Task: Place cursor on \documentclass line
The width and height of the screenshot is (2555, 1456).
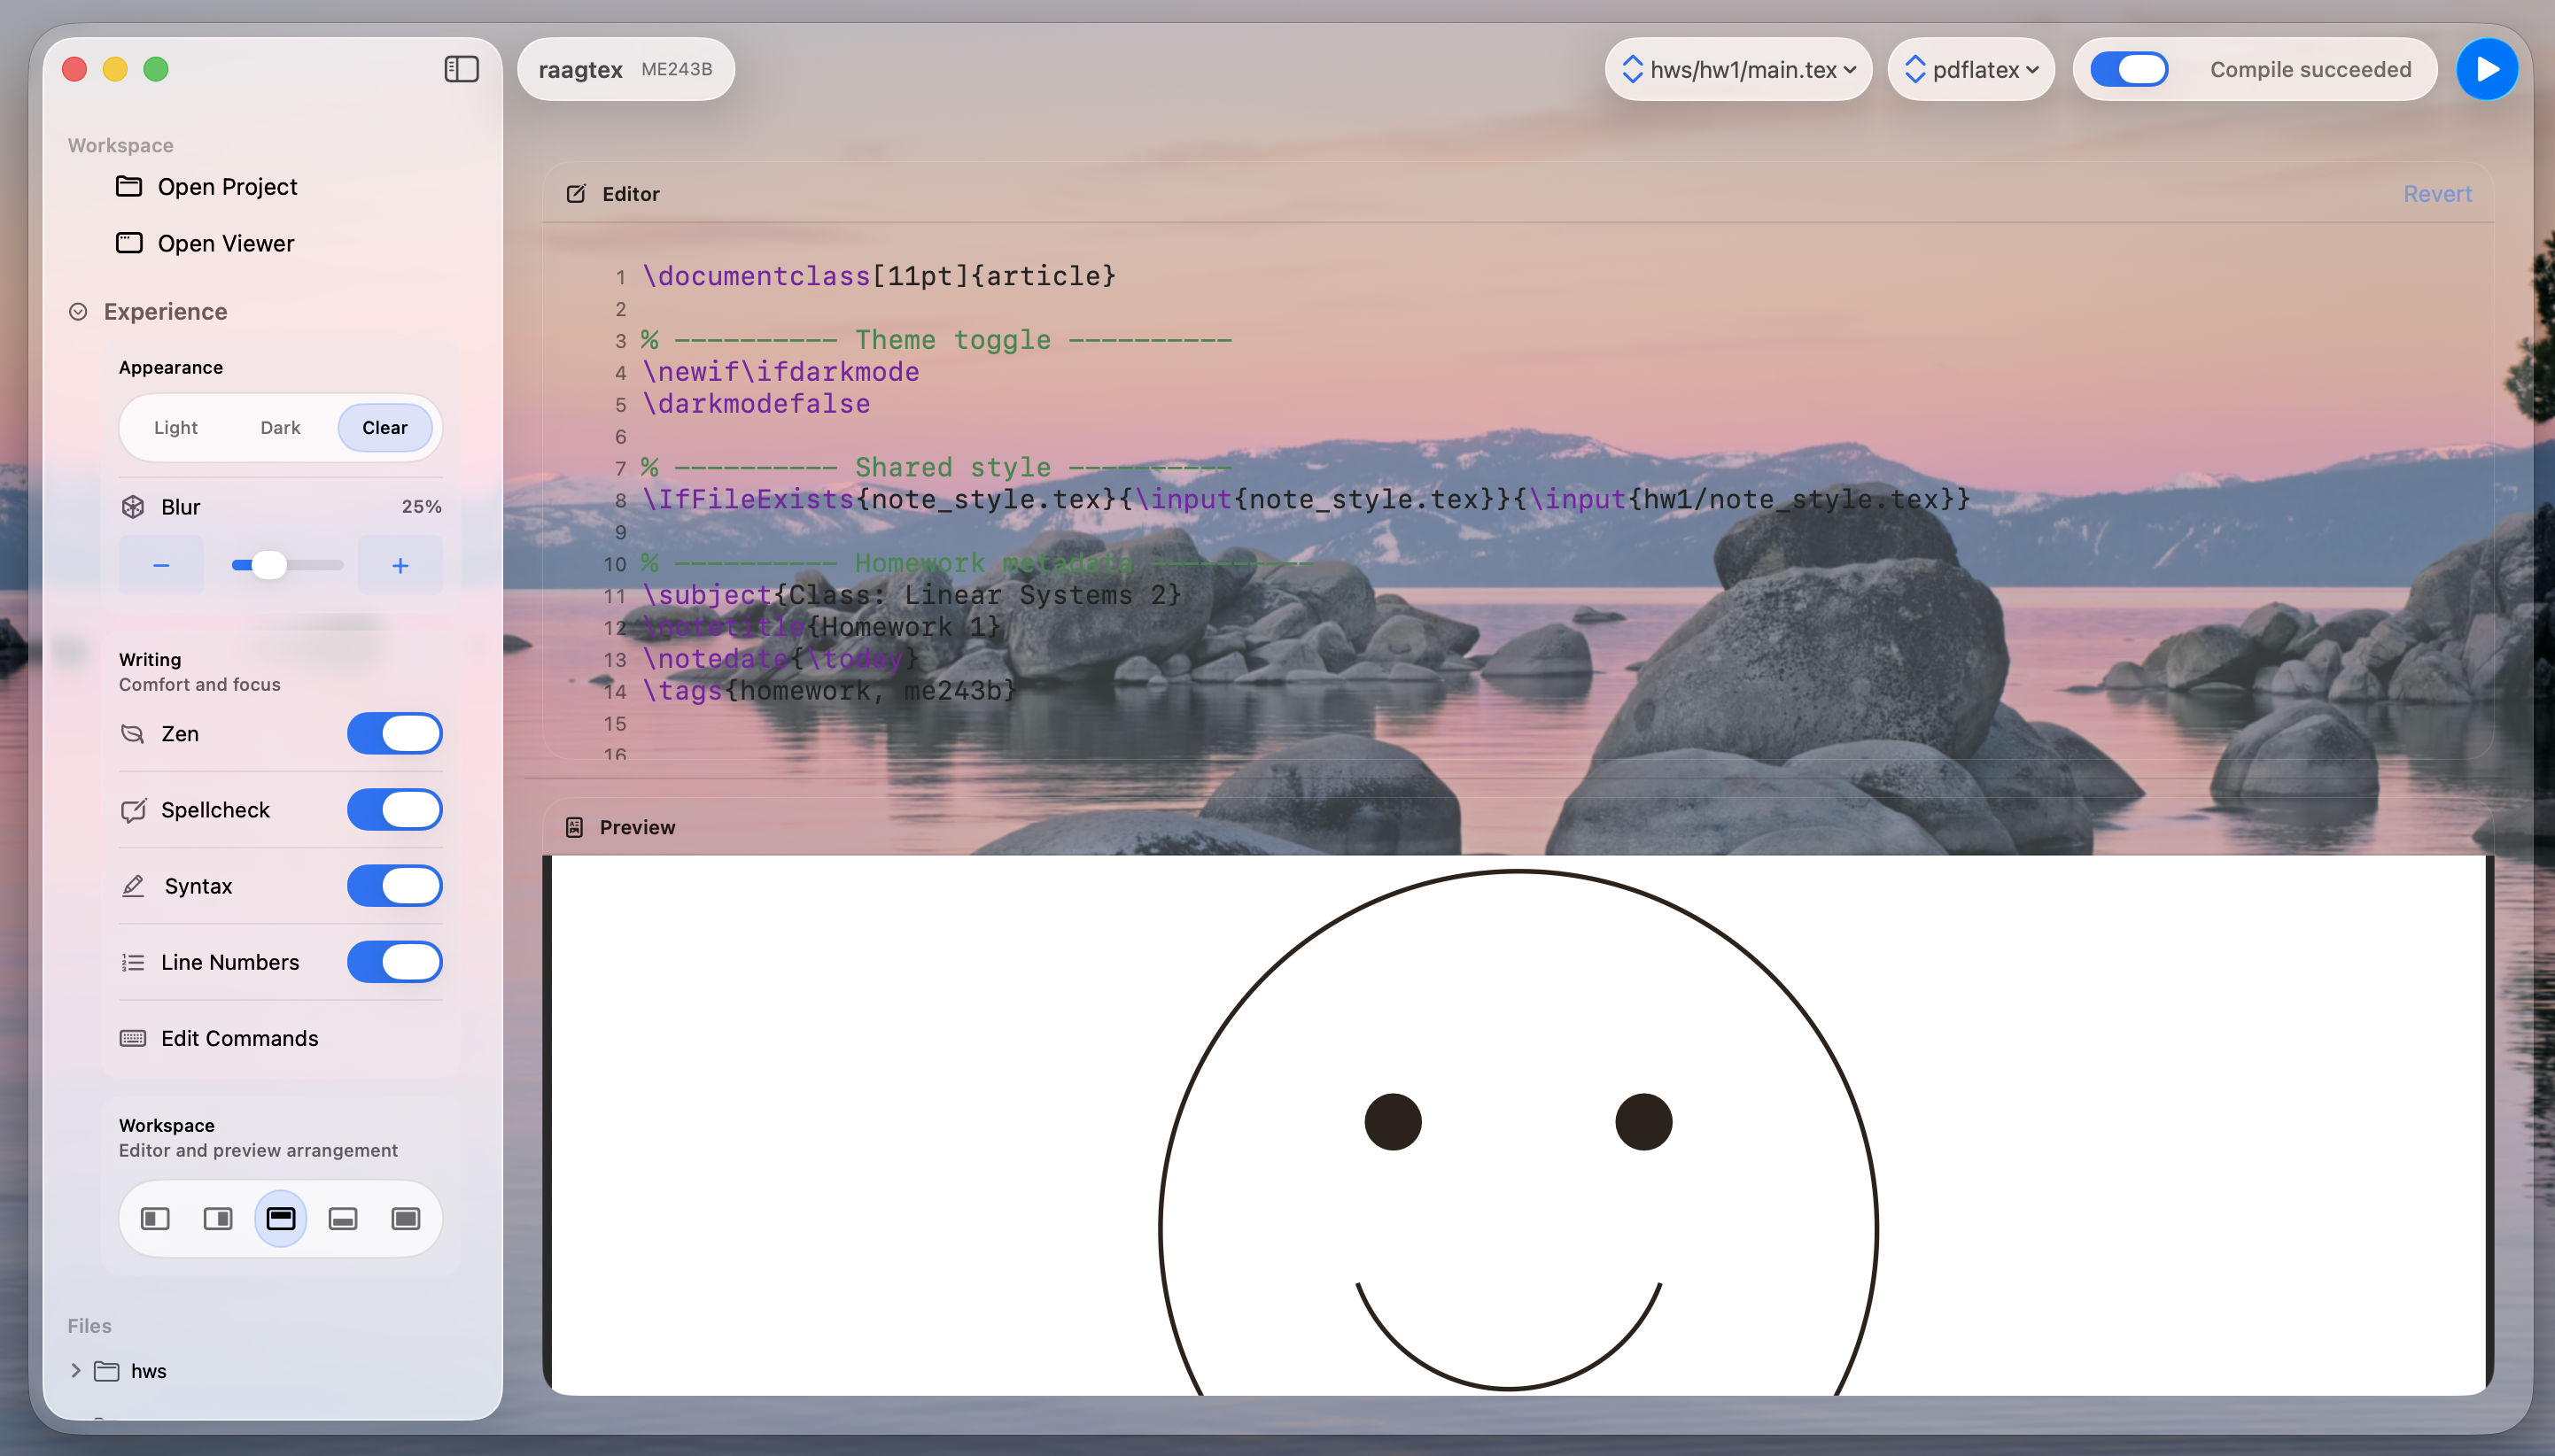Action: coord(878,276)
